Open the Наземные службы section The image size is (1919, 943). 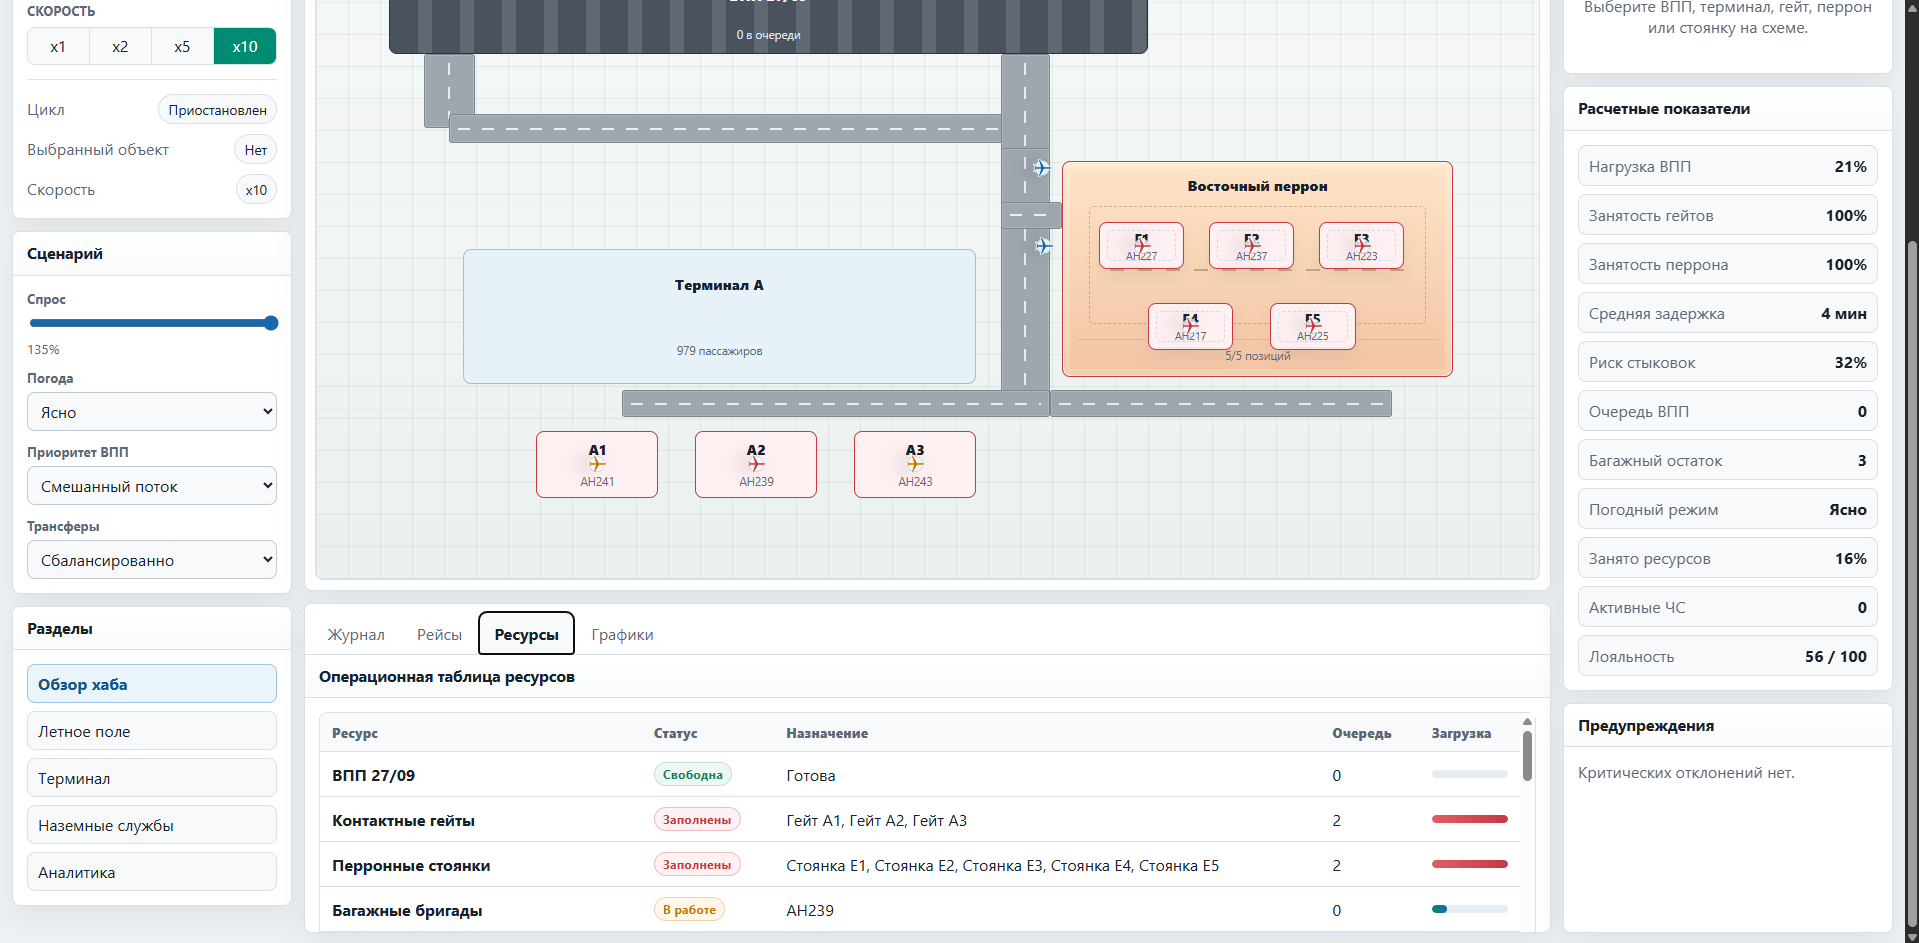point(152,825)
